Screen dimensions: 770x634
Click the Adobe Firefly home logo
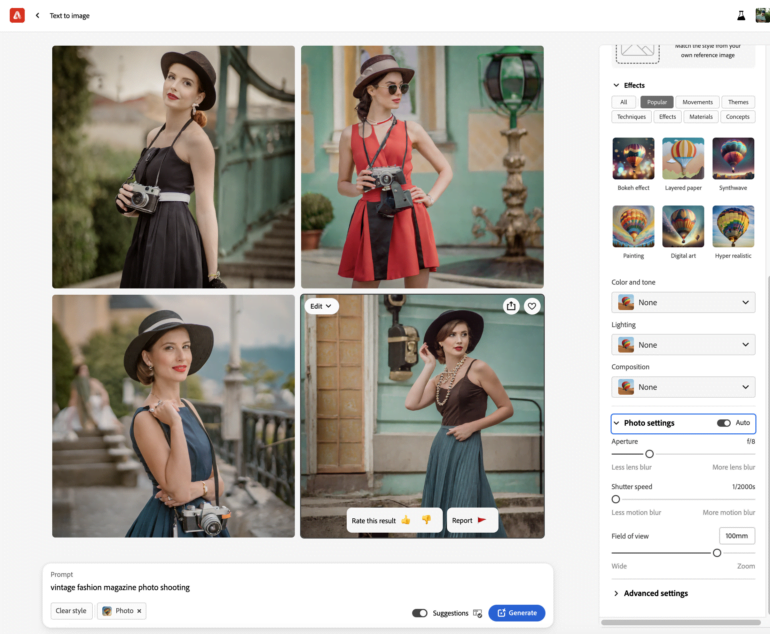pyautogui.click(x=17, y=15)
